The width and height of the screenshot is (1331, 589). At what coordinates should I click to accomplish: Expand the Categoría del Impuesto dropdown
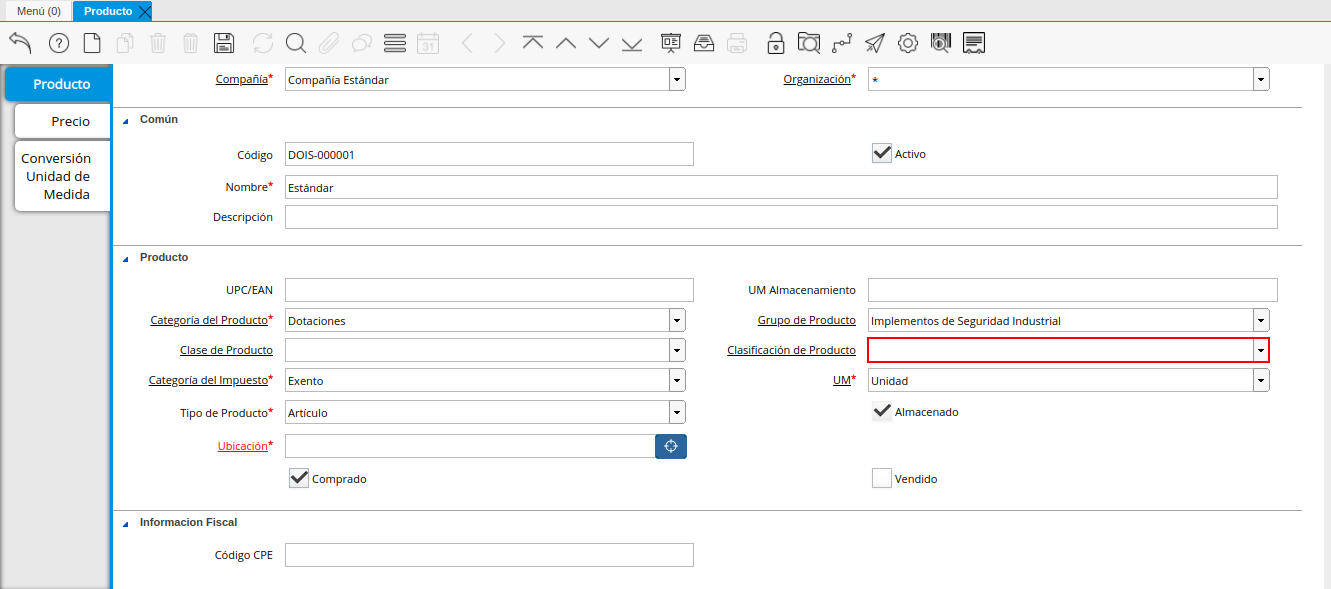(677, 381)
